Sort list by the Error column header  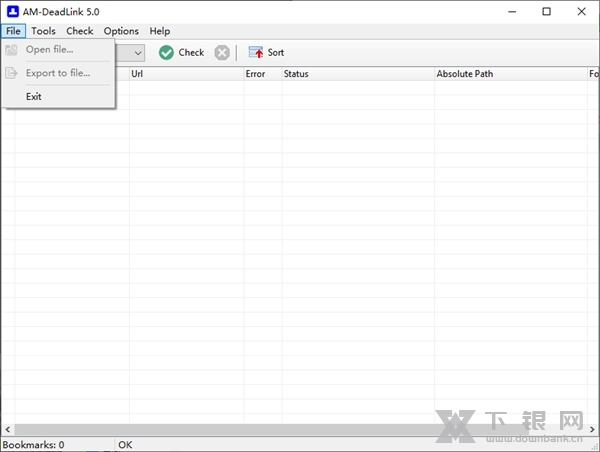(261, 74)
